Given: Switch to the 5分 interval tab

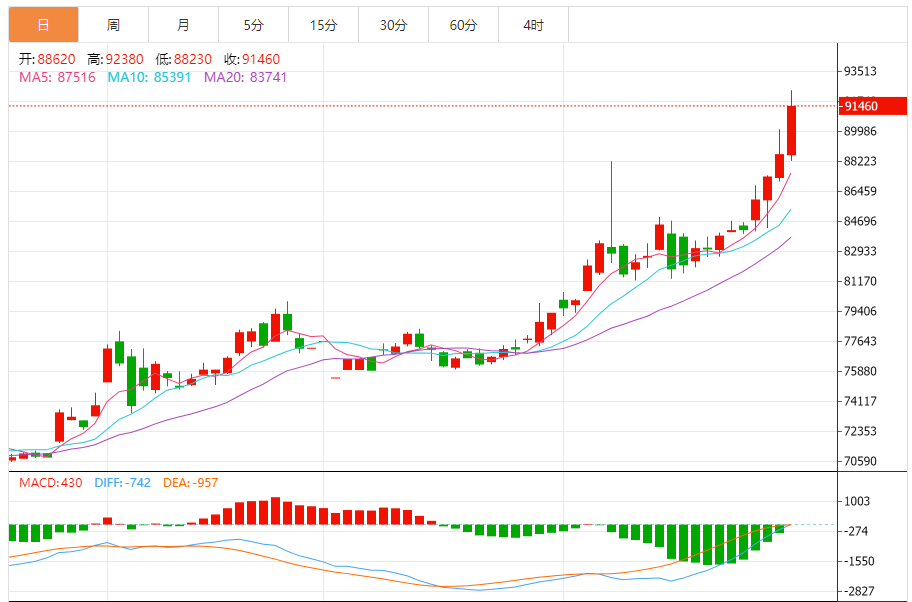Looking at the screenshot, I should [253, 25].
